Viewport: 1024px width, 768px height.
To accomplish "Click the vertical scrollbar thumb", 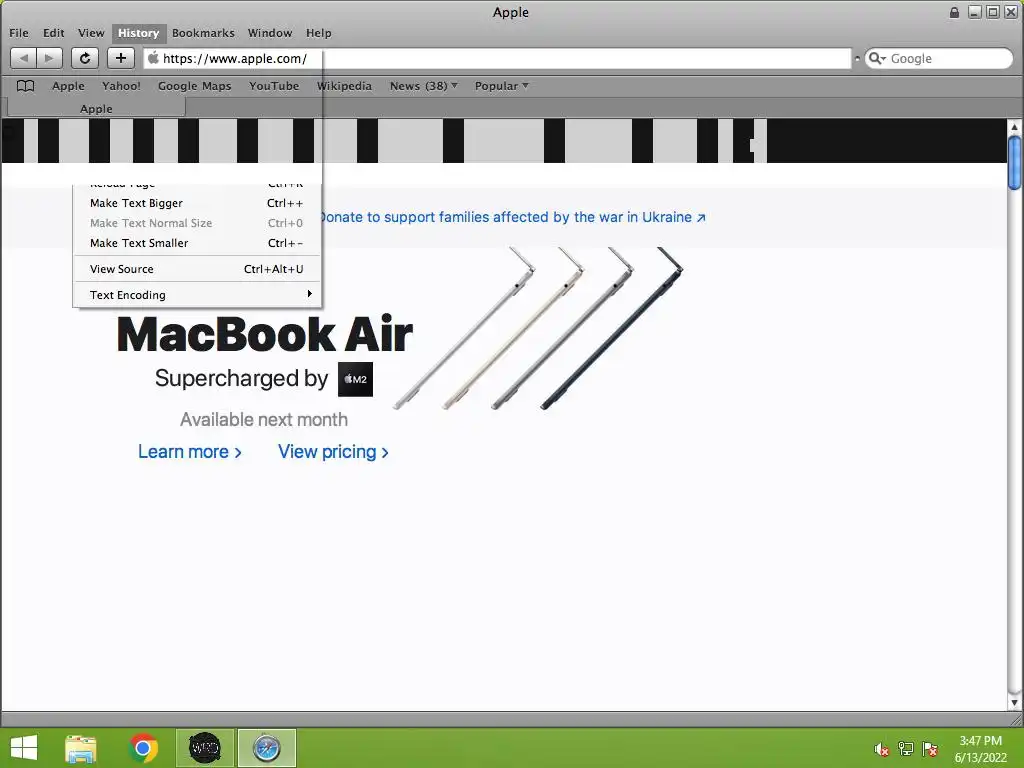I will point(1014,162).
